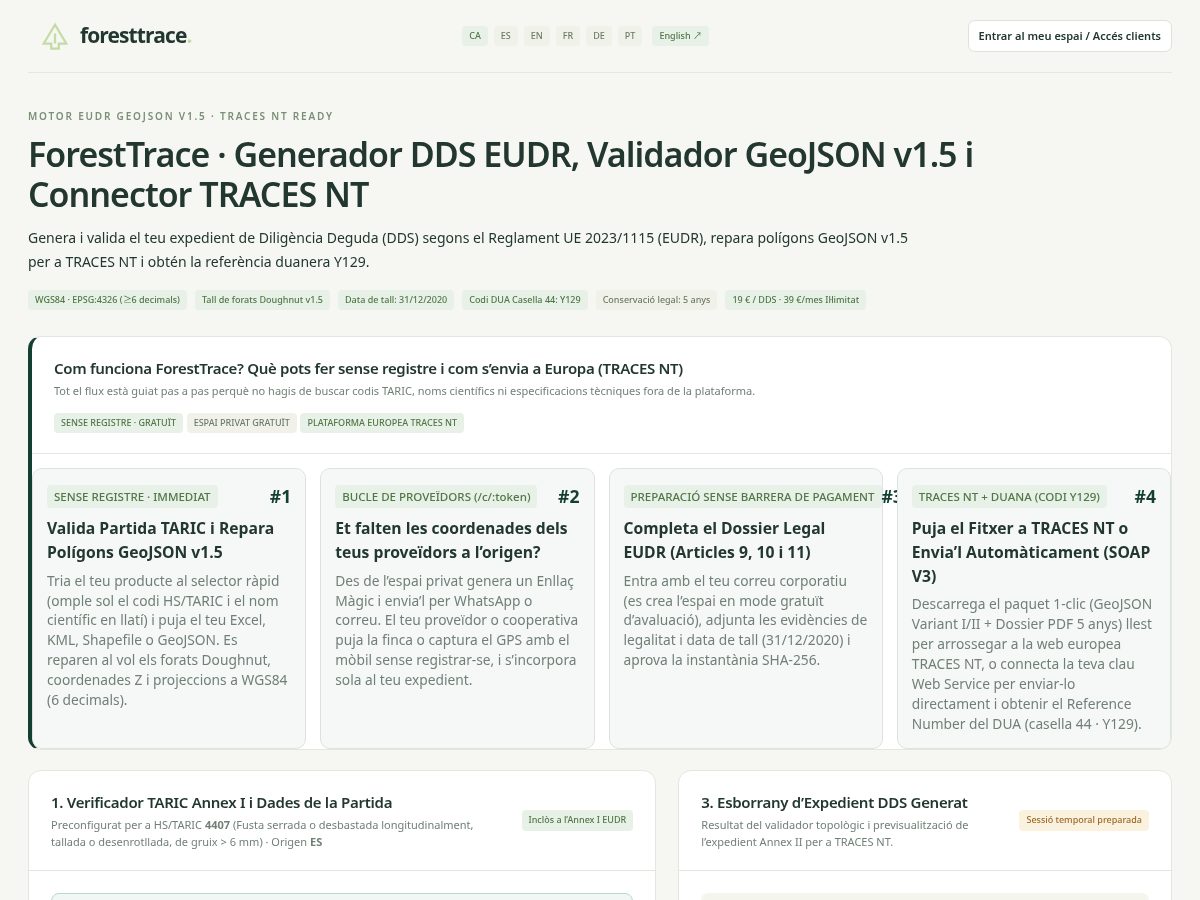Switch language to PT

point(630,36)
